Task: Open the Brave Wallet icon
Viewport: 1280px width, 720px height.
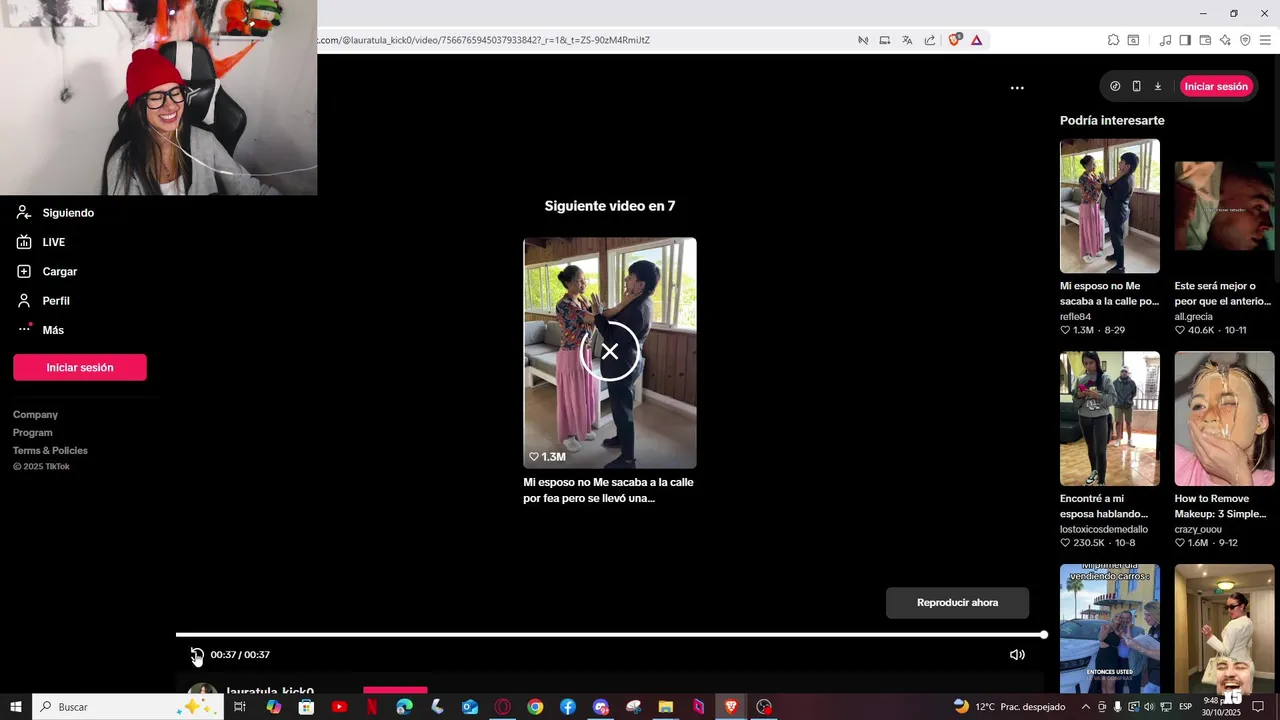Action: tap(1205, 40)
